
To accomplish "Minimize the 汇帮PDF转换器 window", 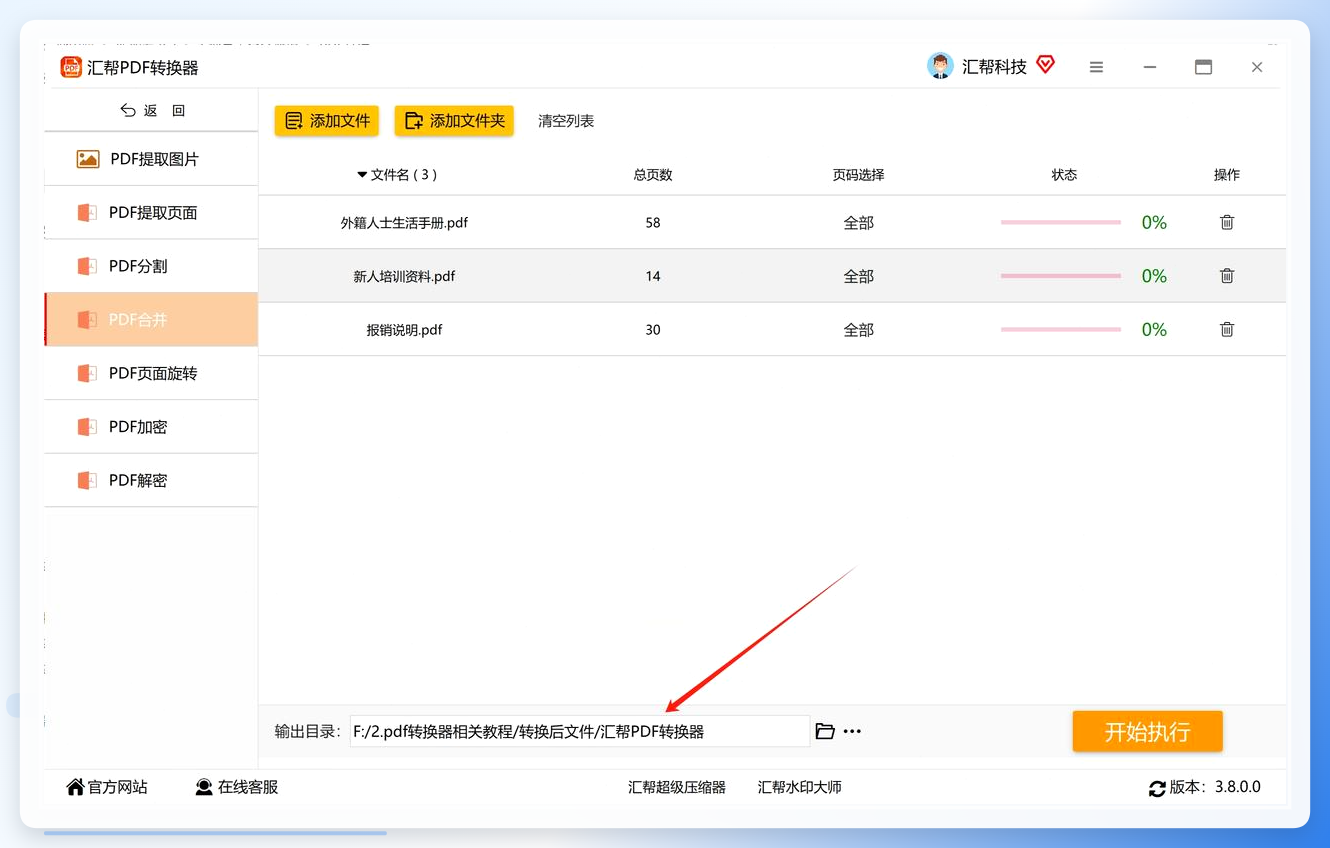I will [1150, 67].
